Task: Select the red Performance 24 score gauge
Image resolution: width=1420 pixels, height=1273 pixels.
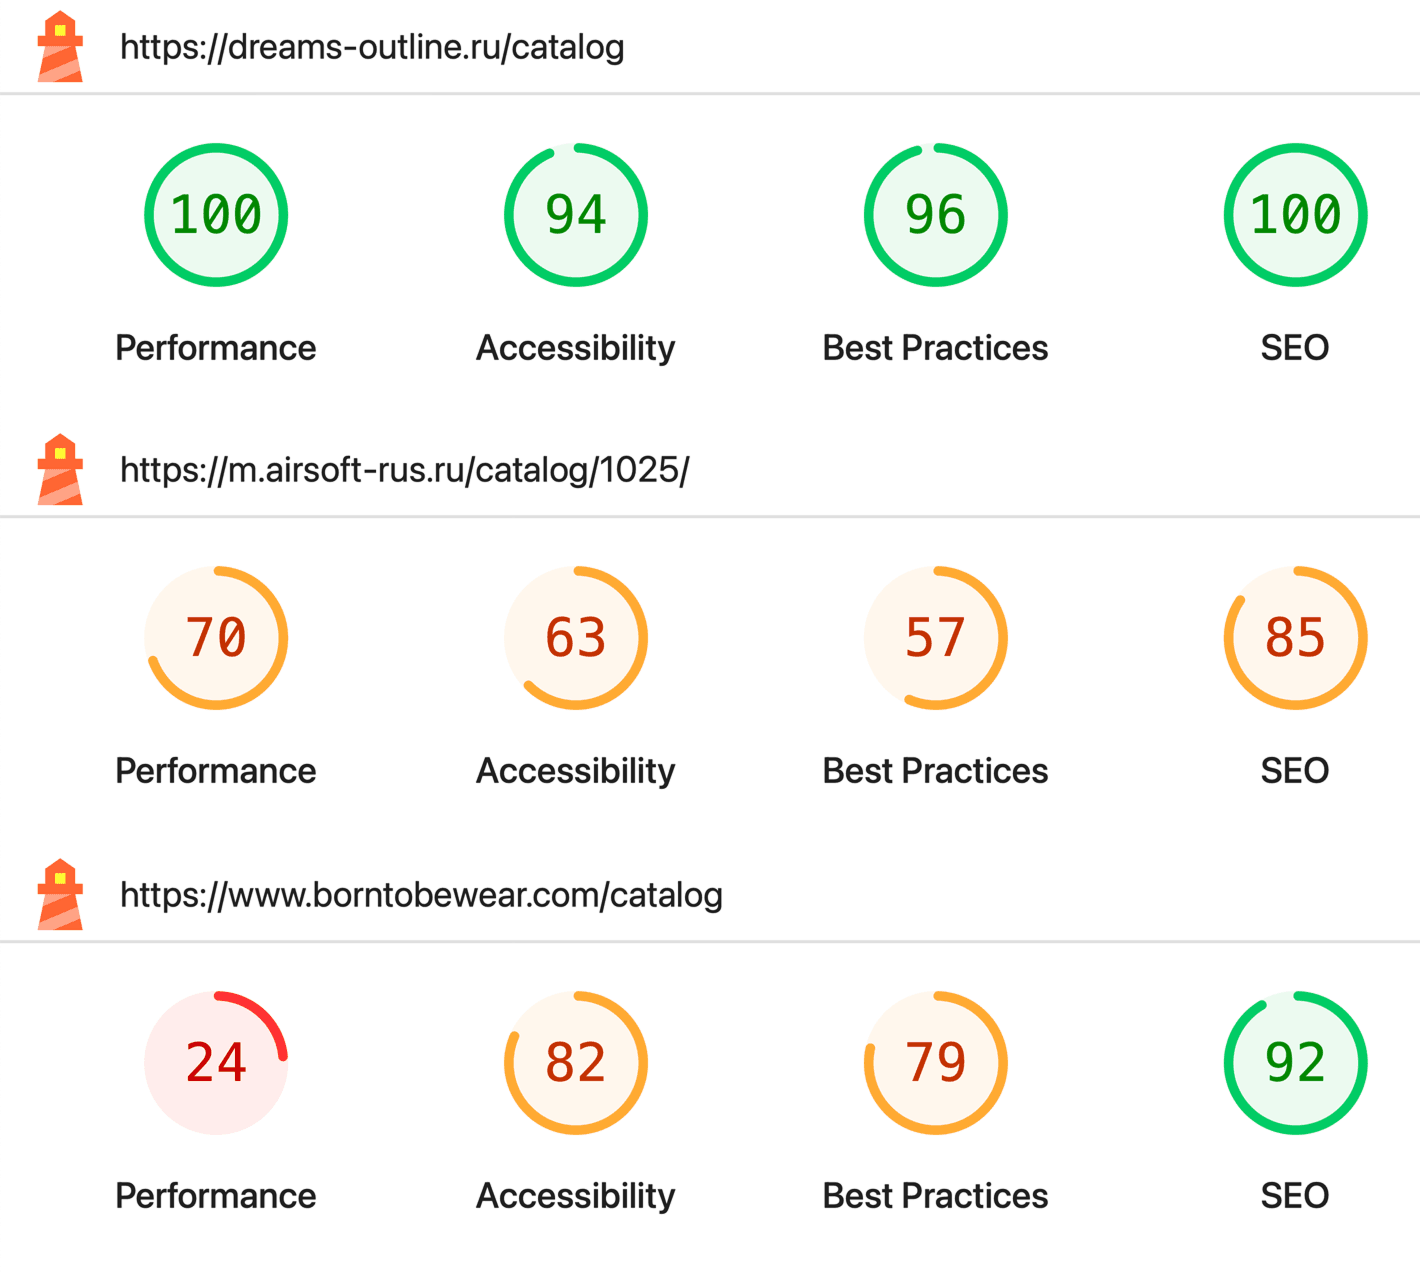Action: [x=216, y=1063]
